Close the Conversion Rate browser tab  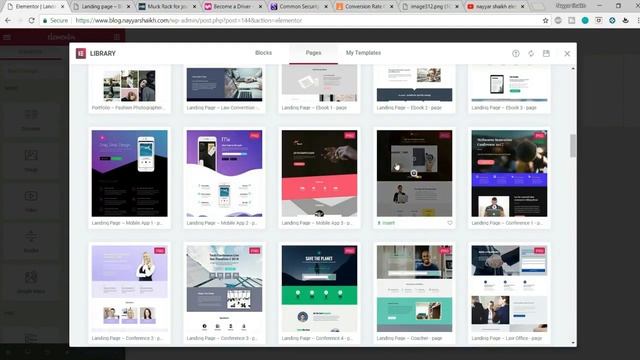tap(392, 7)
